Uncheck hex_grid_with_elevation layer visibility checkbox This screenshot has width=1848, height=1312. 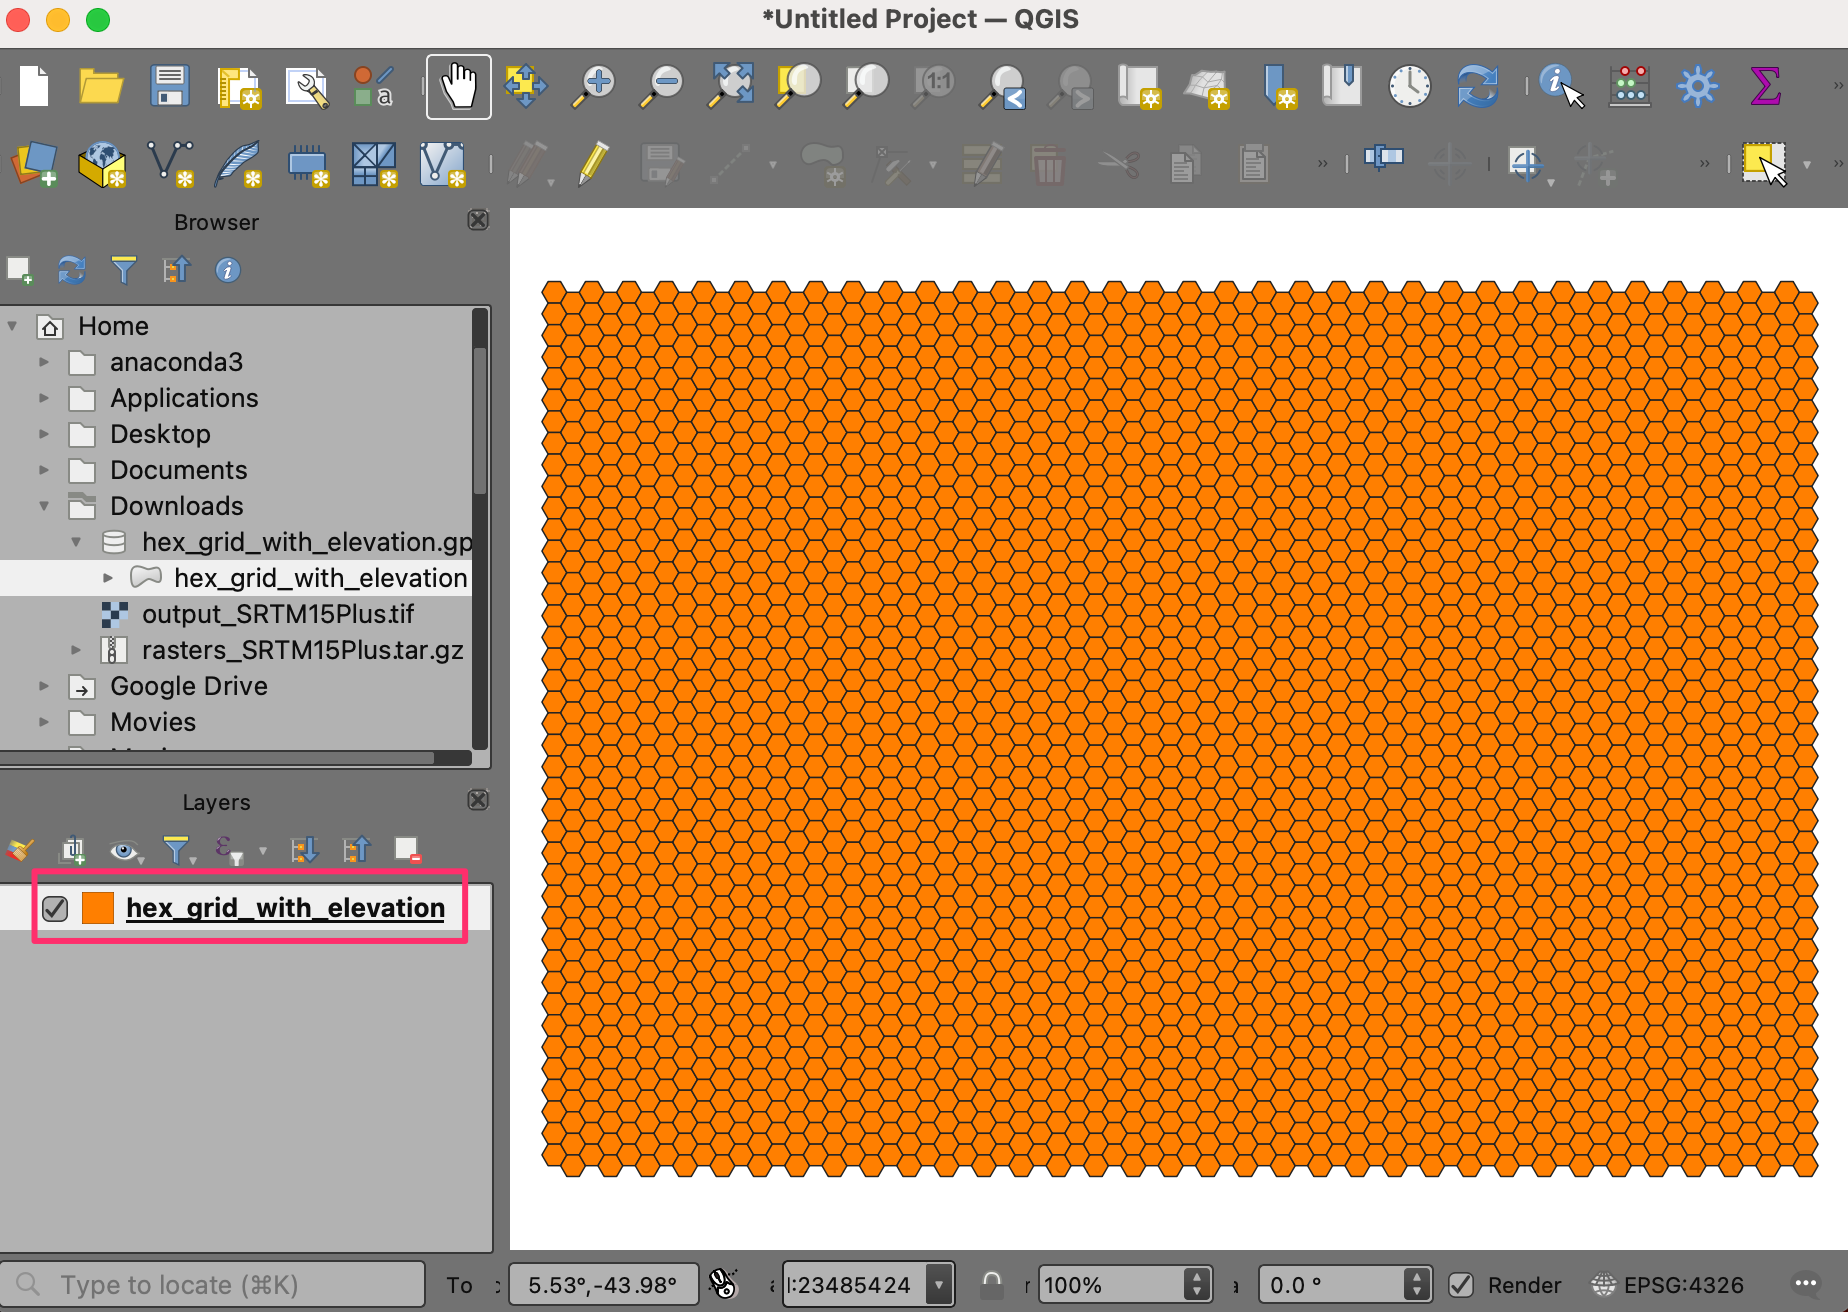click(x=55, y=908)
